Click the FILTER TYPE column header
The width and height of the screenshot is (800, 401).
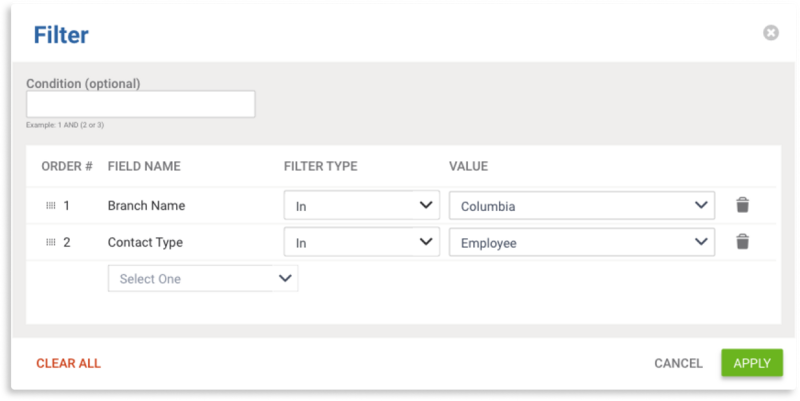pos(320,166)
